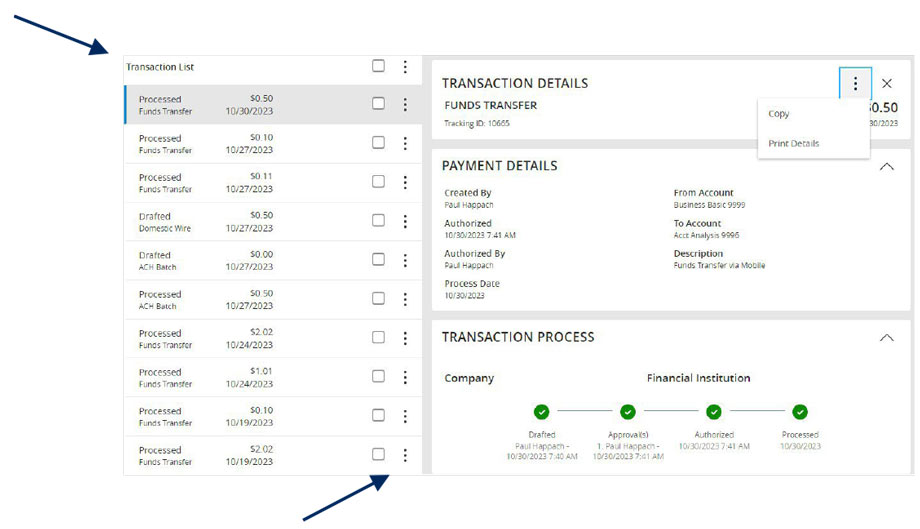Click the Company label in Transaction Process
This screenshot has width=920, height=529.
click(x=469, y=379)
